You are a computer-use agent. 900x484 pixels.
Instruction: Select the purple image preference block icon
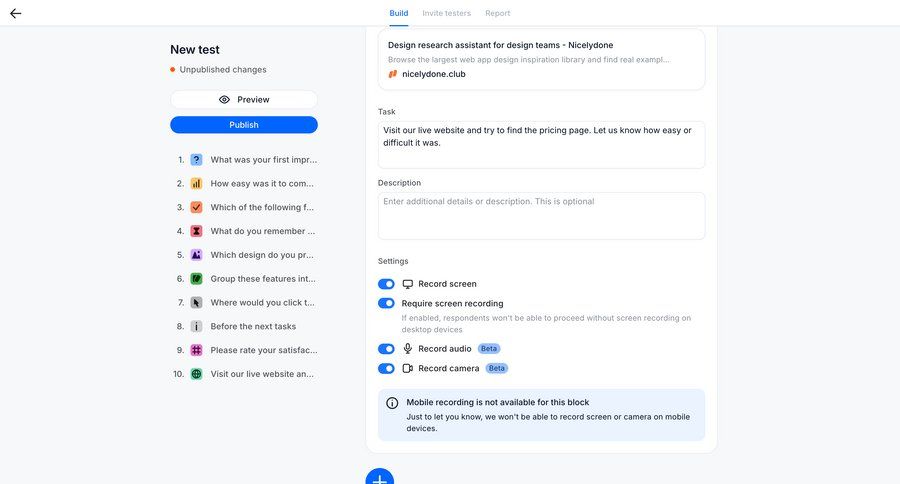(197, 255)
